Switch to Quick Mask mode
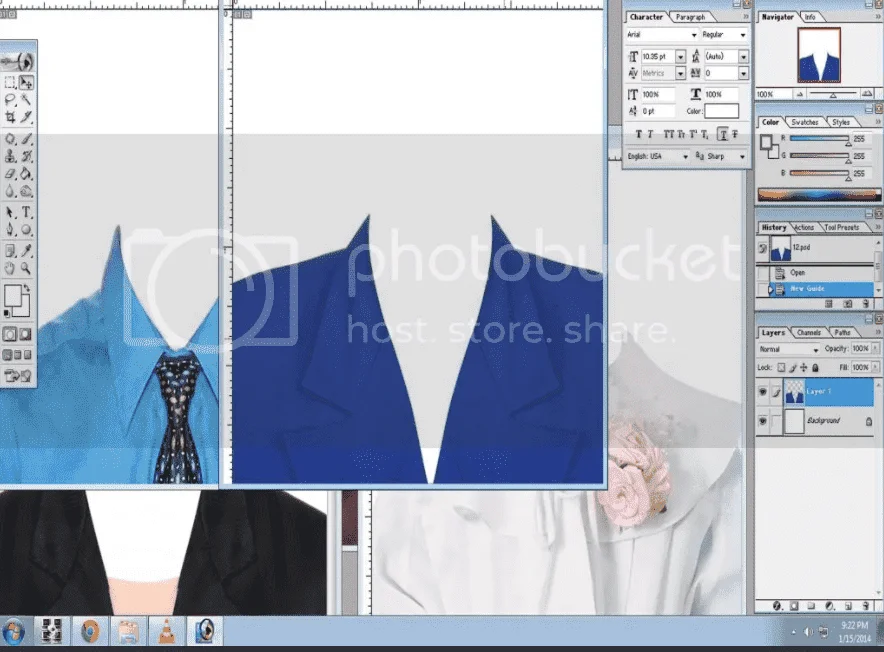Image resolution: width=884 pixels, height=652 pixels. pos(25,334)
